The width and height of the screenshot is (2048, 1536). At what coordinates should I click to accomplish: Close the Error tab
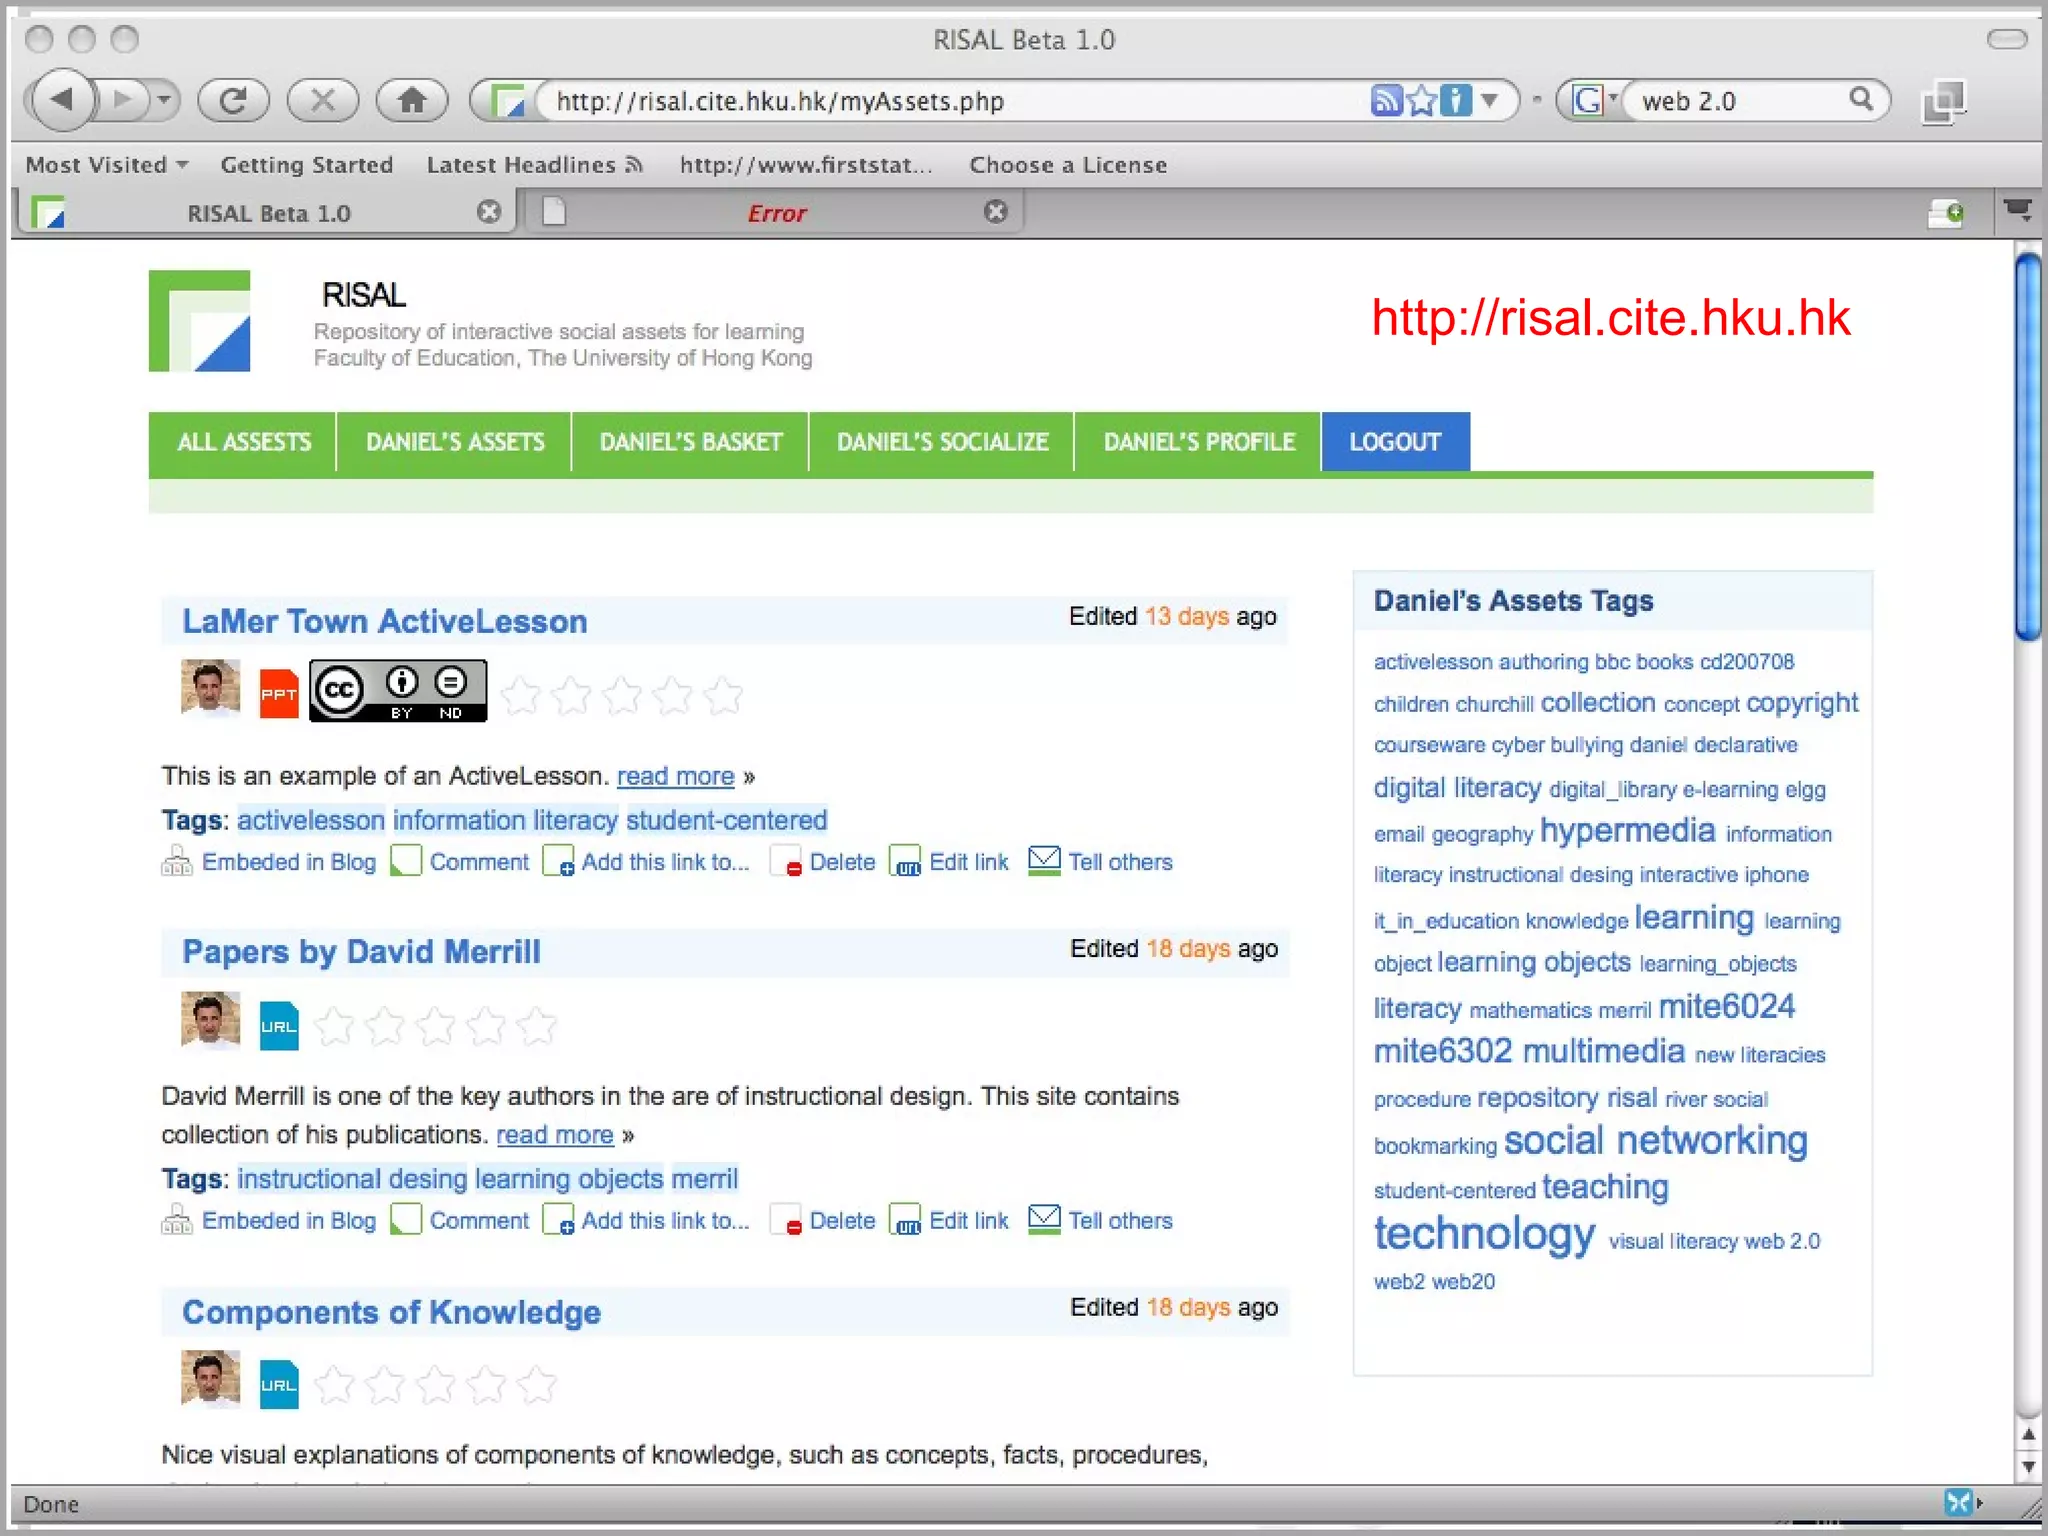996,211
